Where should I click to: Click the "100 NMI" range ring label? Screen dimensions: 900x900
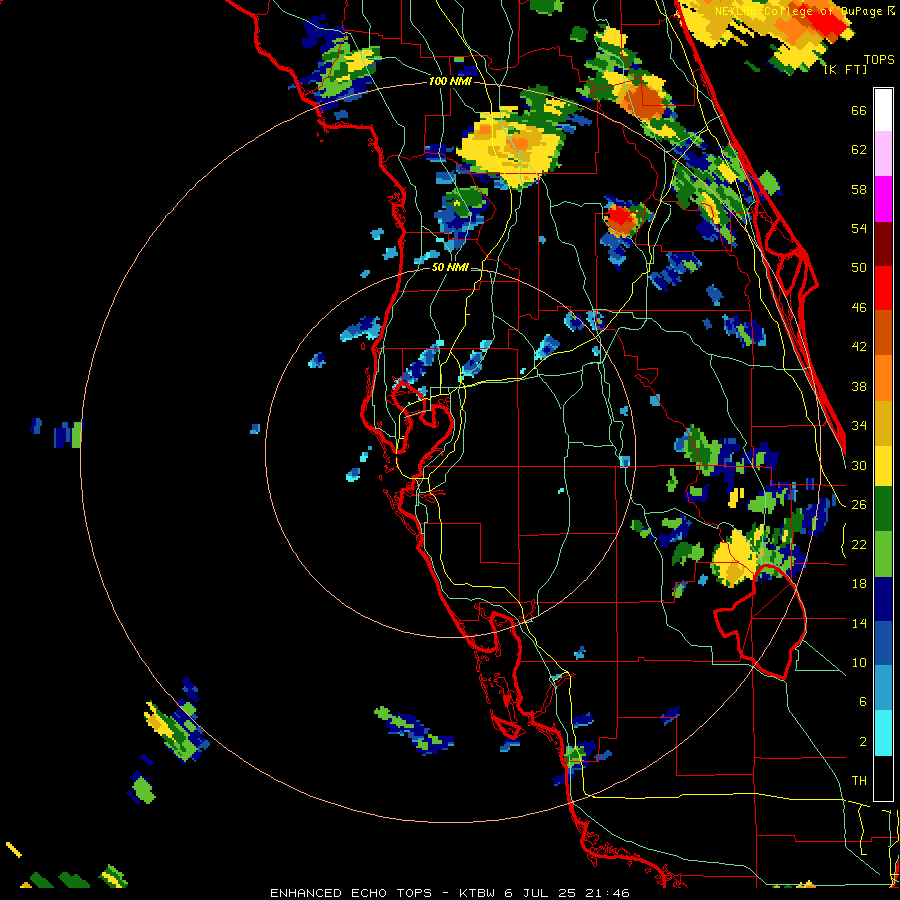pos(450,82)
